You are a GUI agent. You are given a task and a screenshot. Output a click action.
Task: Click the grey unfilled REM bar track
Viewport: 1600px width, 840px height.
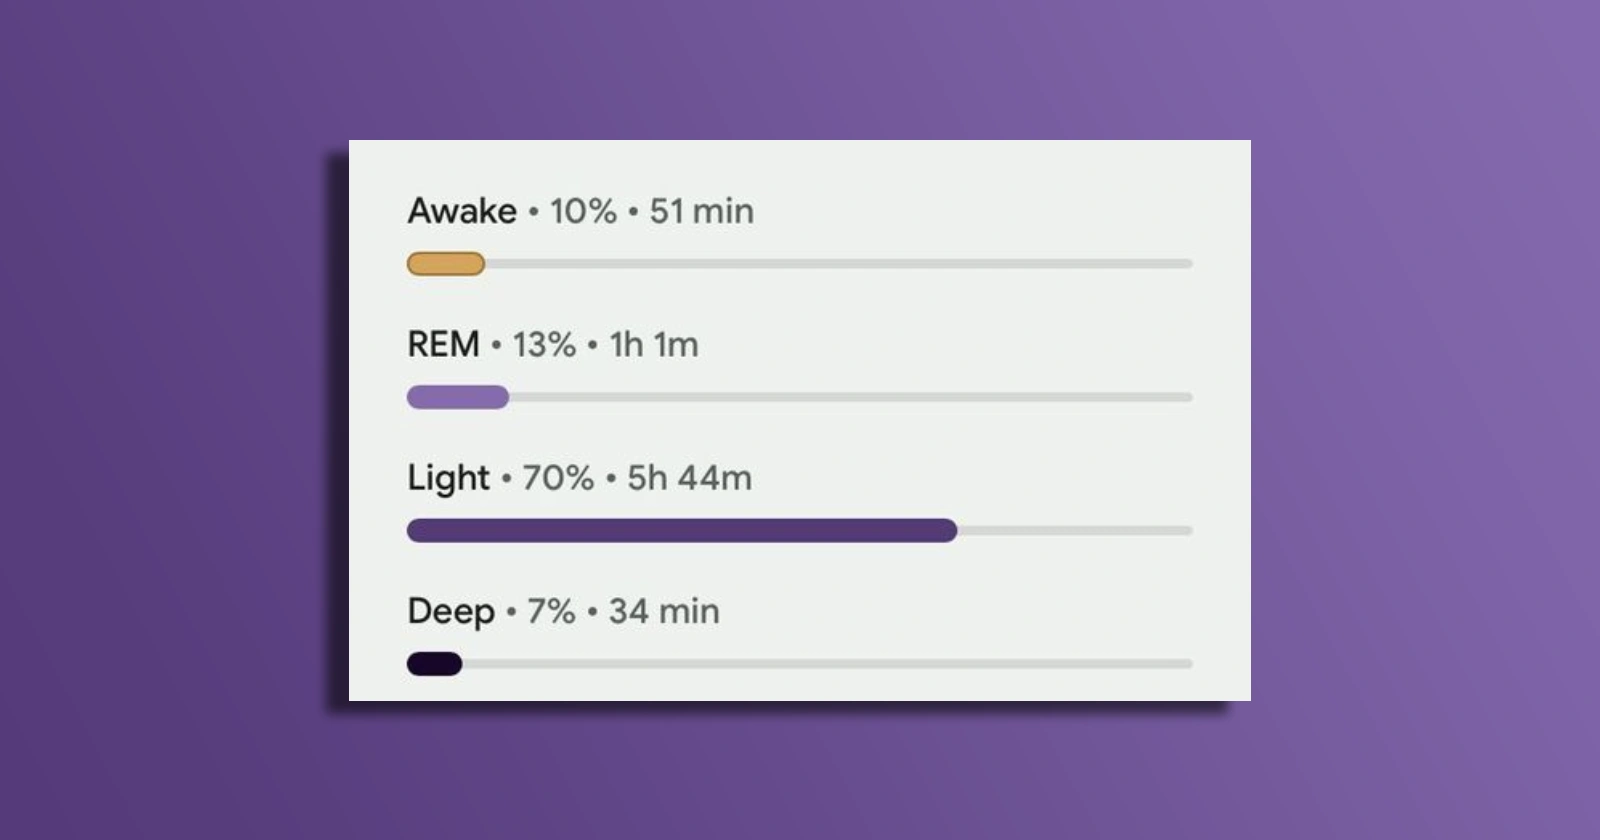(x=851, y=397)
